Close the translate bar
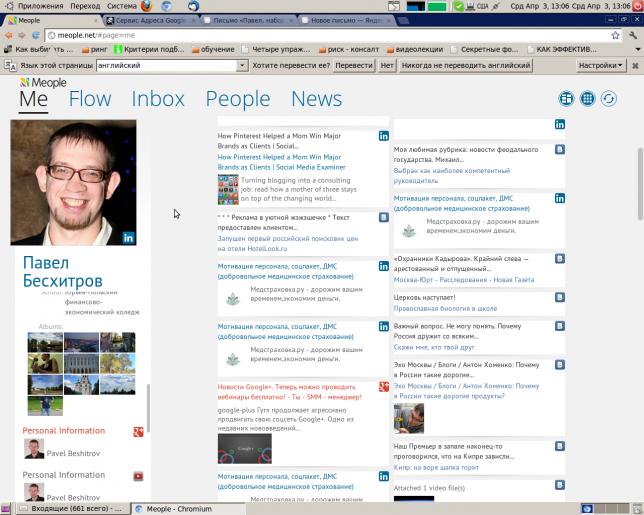The width and height of the screenshot is (644, 515). tap(635, 65)
